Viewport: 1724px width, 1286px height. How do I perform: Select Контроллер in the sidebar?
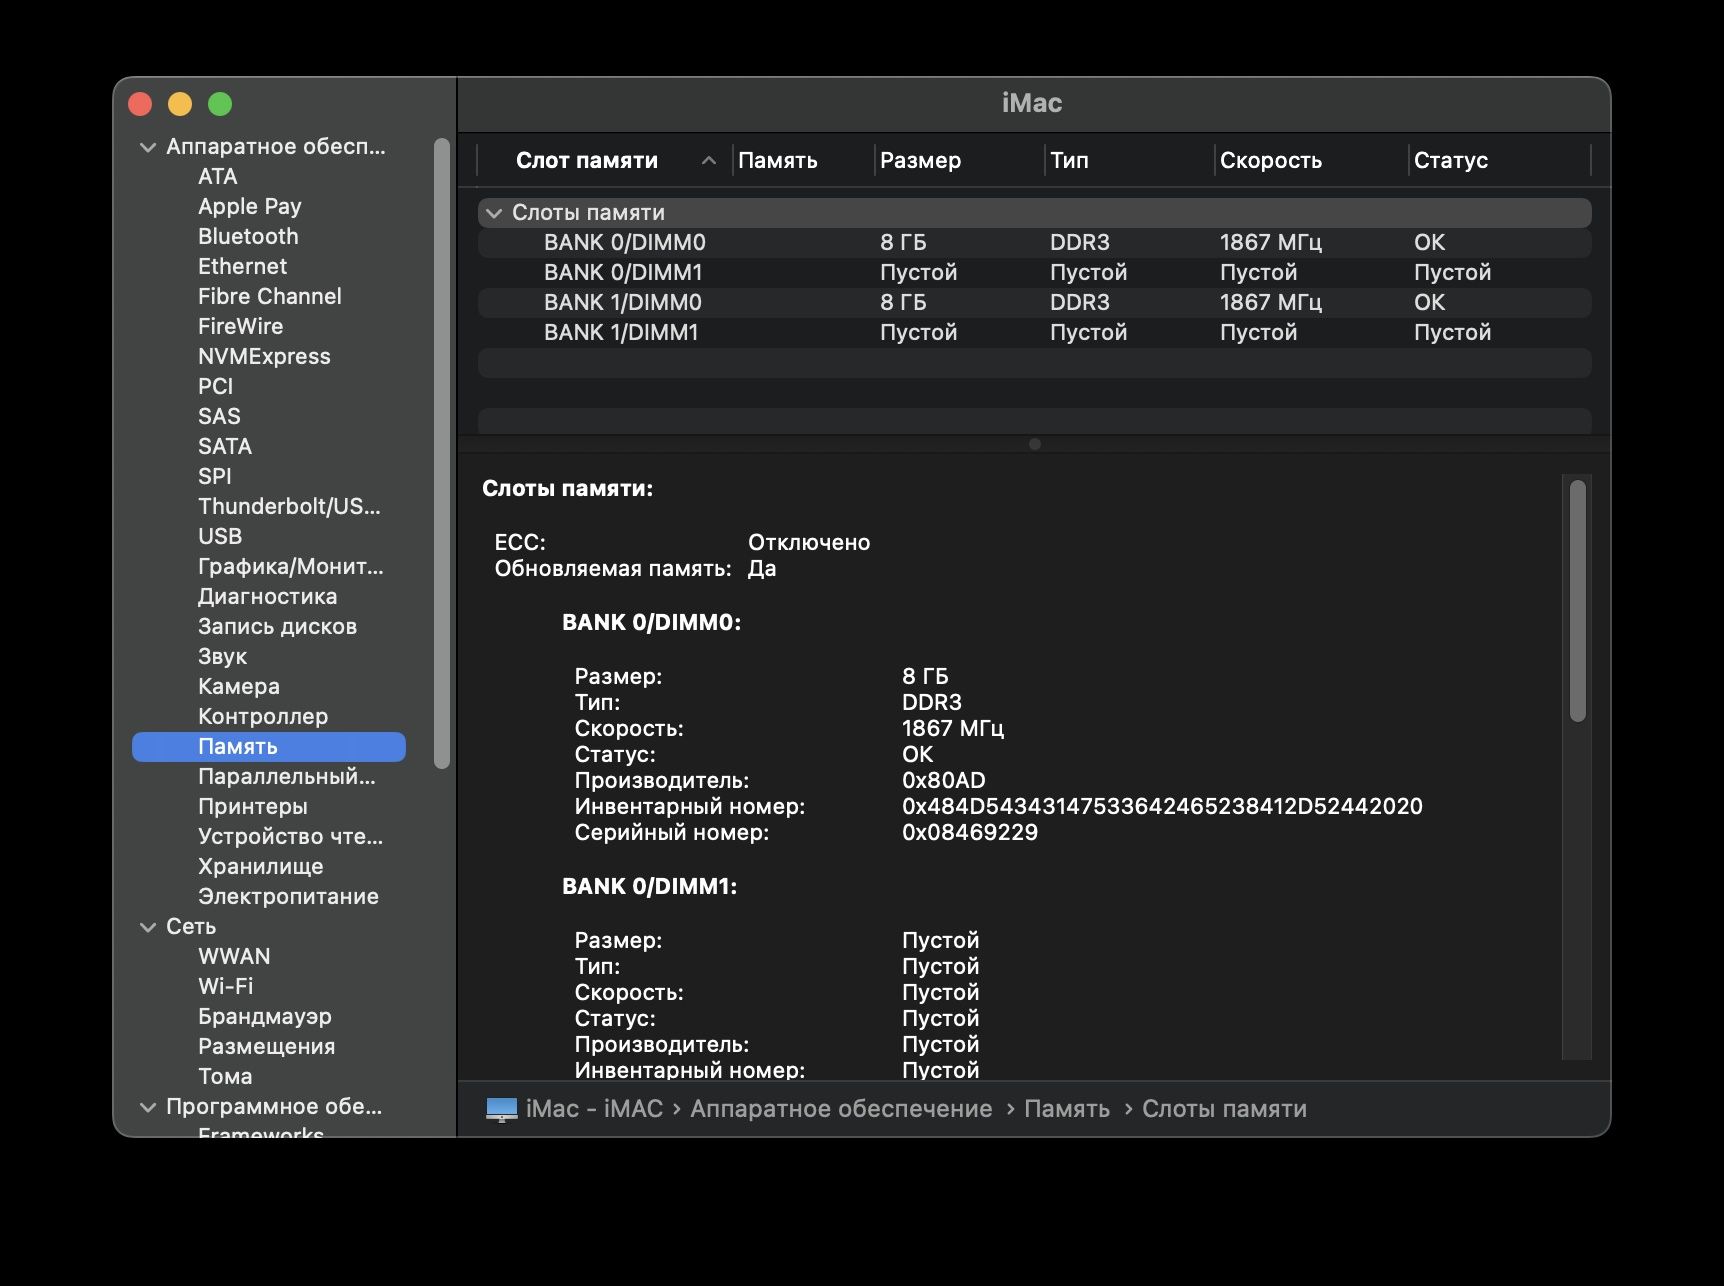(263, 717)
